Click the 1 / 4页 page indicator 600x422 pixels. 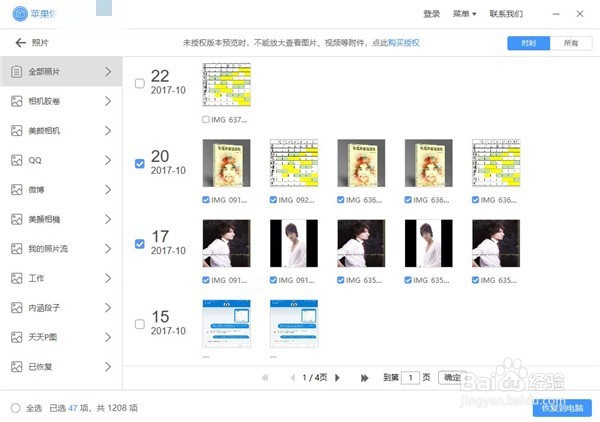tap(315, 378)
